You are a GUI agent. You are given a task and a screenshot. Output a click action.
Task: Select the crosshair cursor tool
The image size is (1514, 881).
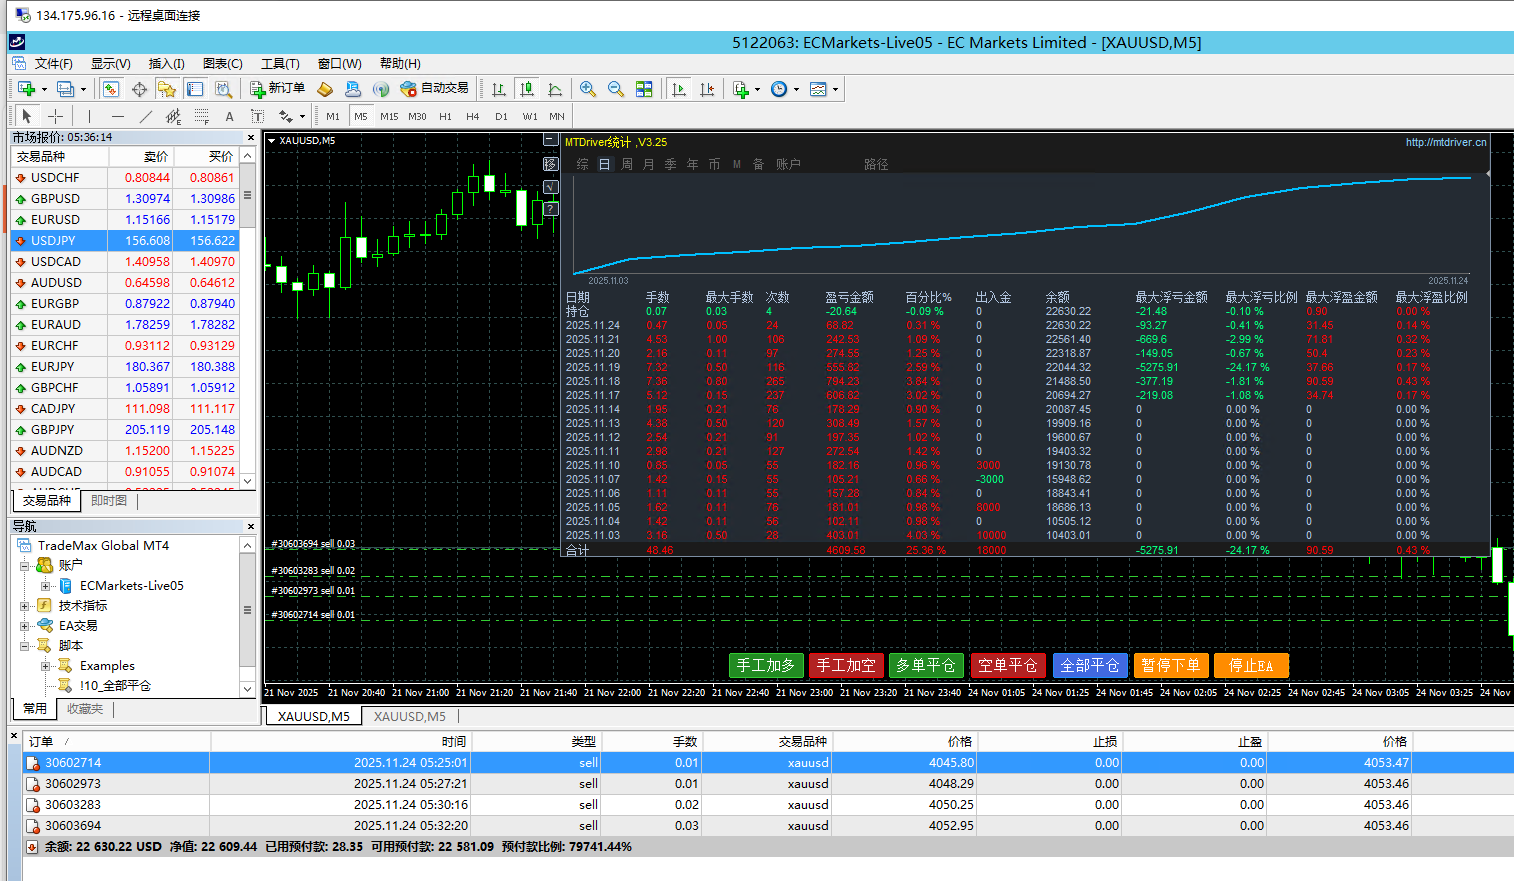(x=55, y=116)
